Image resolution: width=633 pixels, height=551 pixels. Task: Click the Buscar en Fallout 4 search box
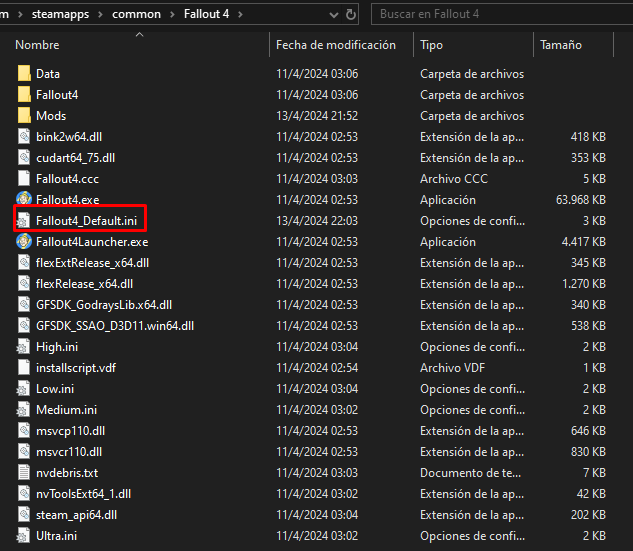tap(502, 14)
